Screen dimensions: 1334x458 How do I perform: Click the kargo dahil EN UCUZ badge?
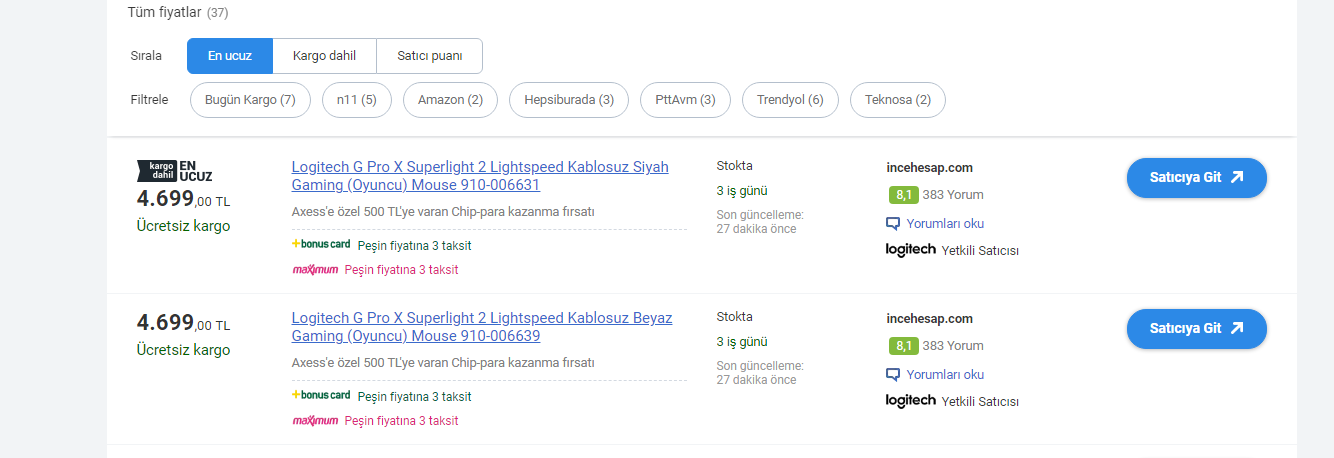point(174,170)
